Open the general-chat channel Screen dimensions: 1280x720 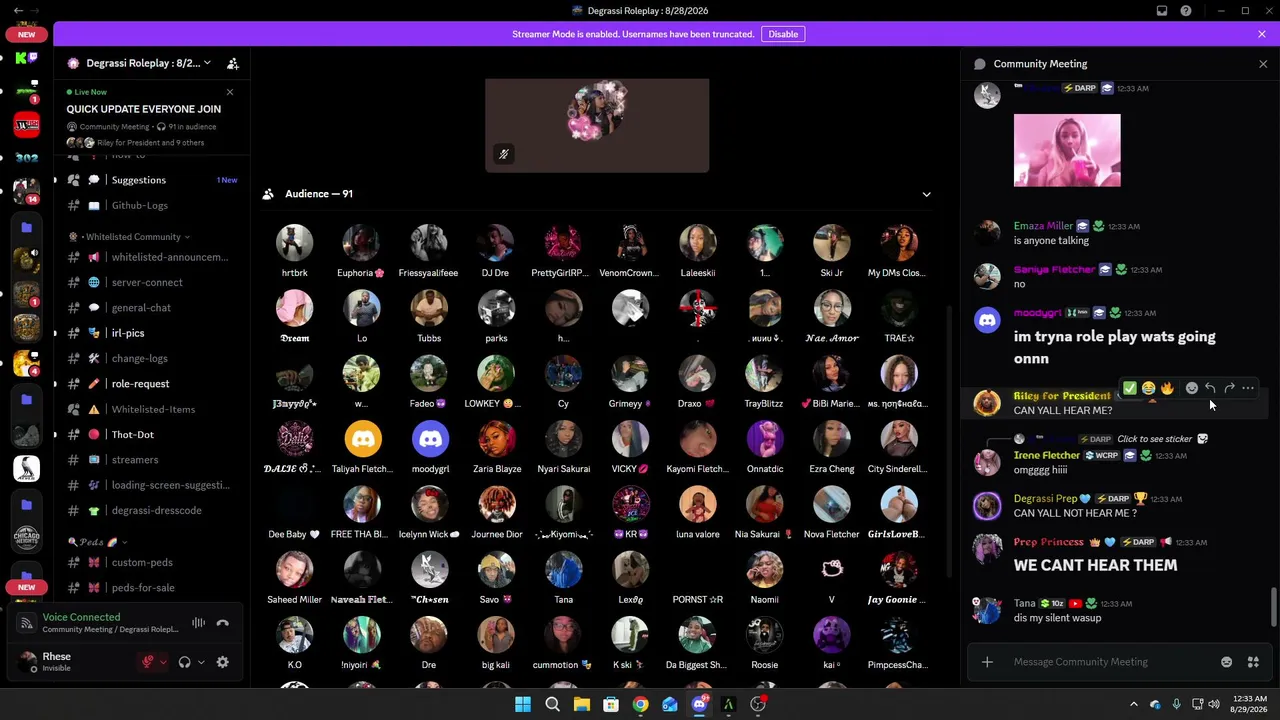(x=152, y=308)
